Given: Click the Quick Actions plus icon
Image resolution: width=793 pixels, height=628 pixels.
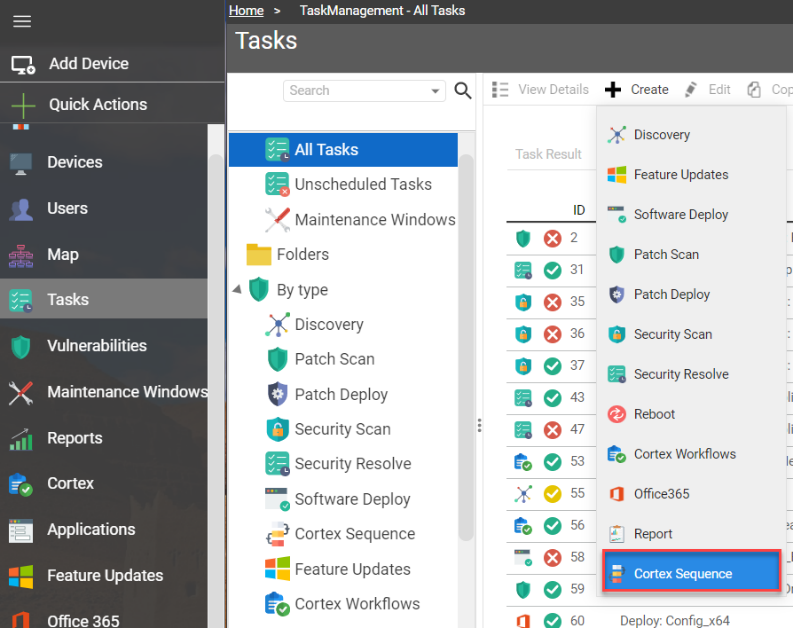Looking at the screenshot, I should tap(23, 105).
